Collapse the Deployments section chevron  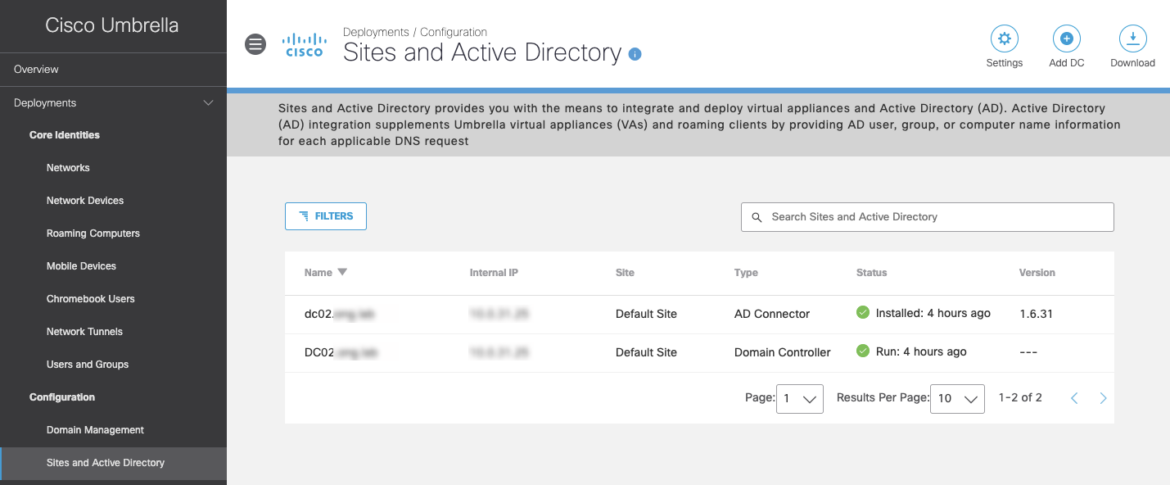(x=209, y=103)
